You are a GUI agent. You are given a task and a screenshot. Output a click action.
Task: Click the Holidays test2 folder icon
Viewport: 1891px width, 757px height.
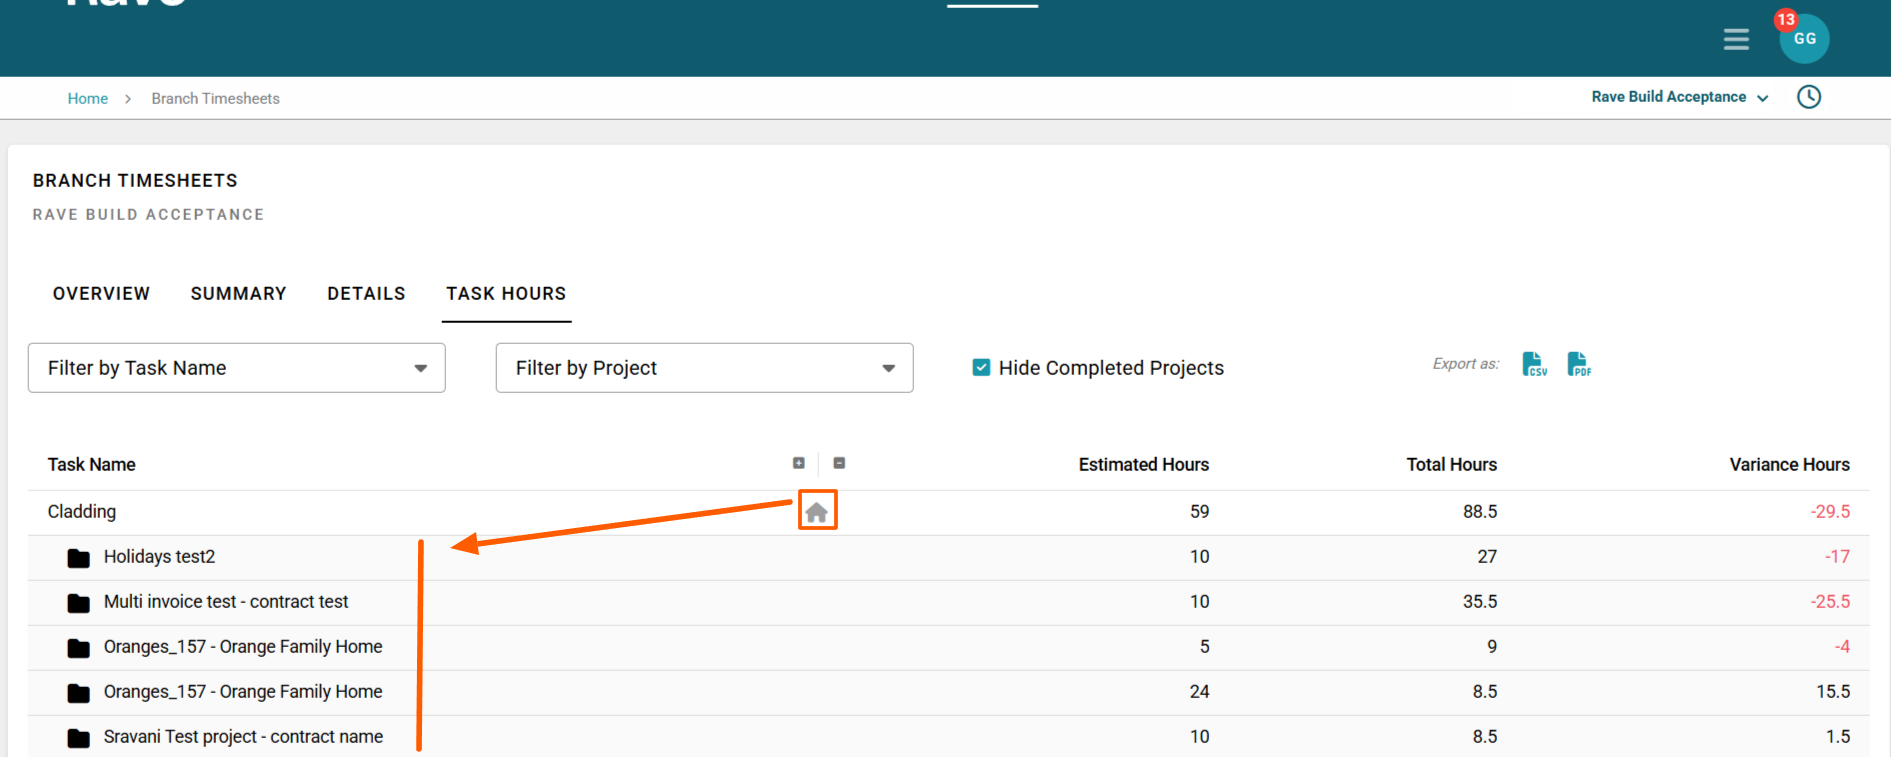pos(78,558)
